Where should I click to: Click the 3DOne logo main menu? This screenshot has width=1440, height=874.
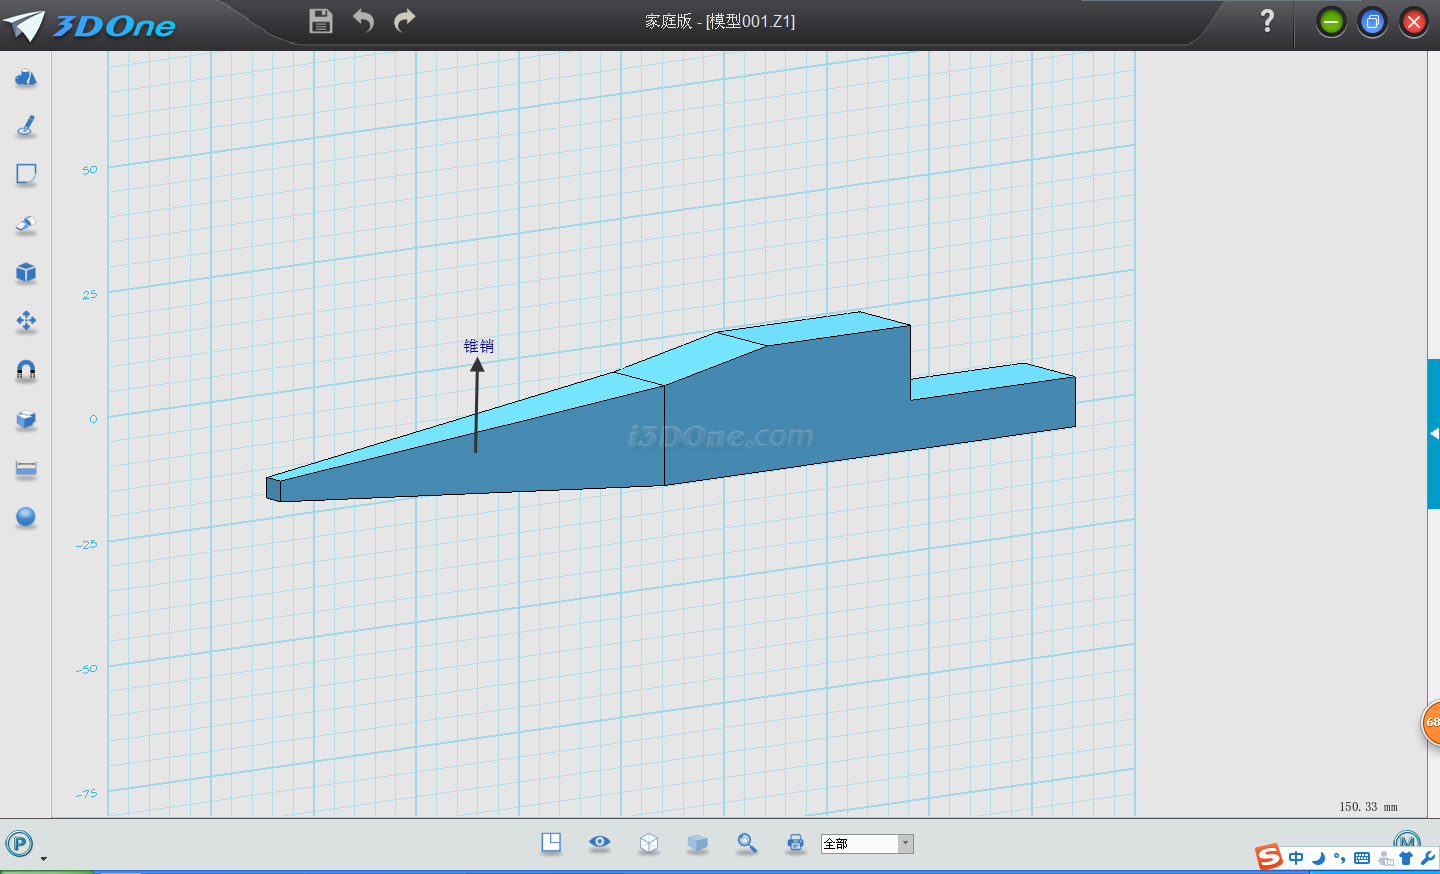point(90,25)
